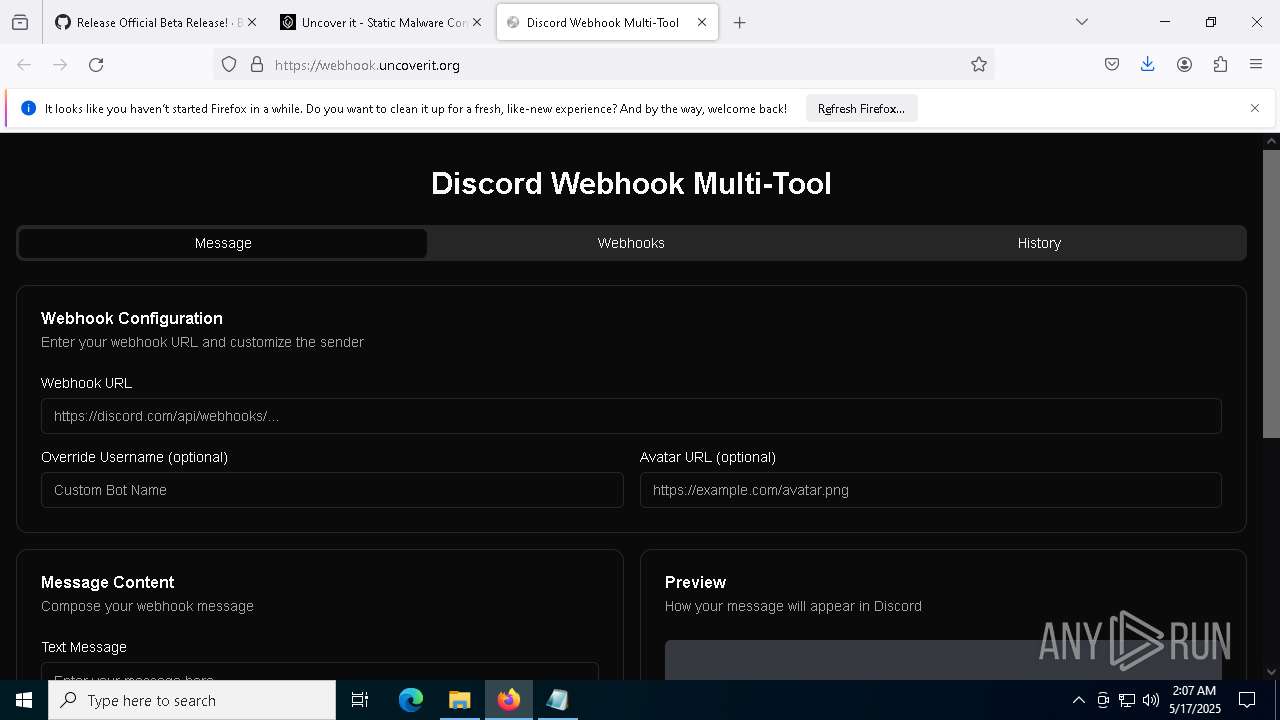
Task: Open the History tab
Action: pos(1039,243)
